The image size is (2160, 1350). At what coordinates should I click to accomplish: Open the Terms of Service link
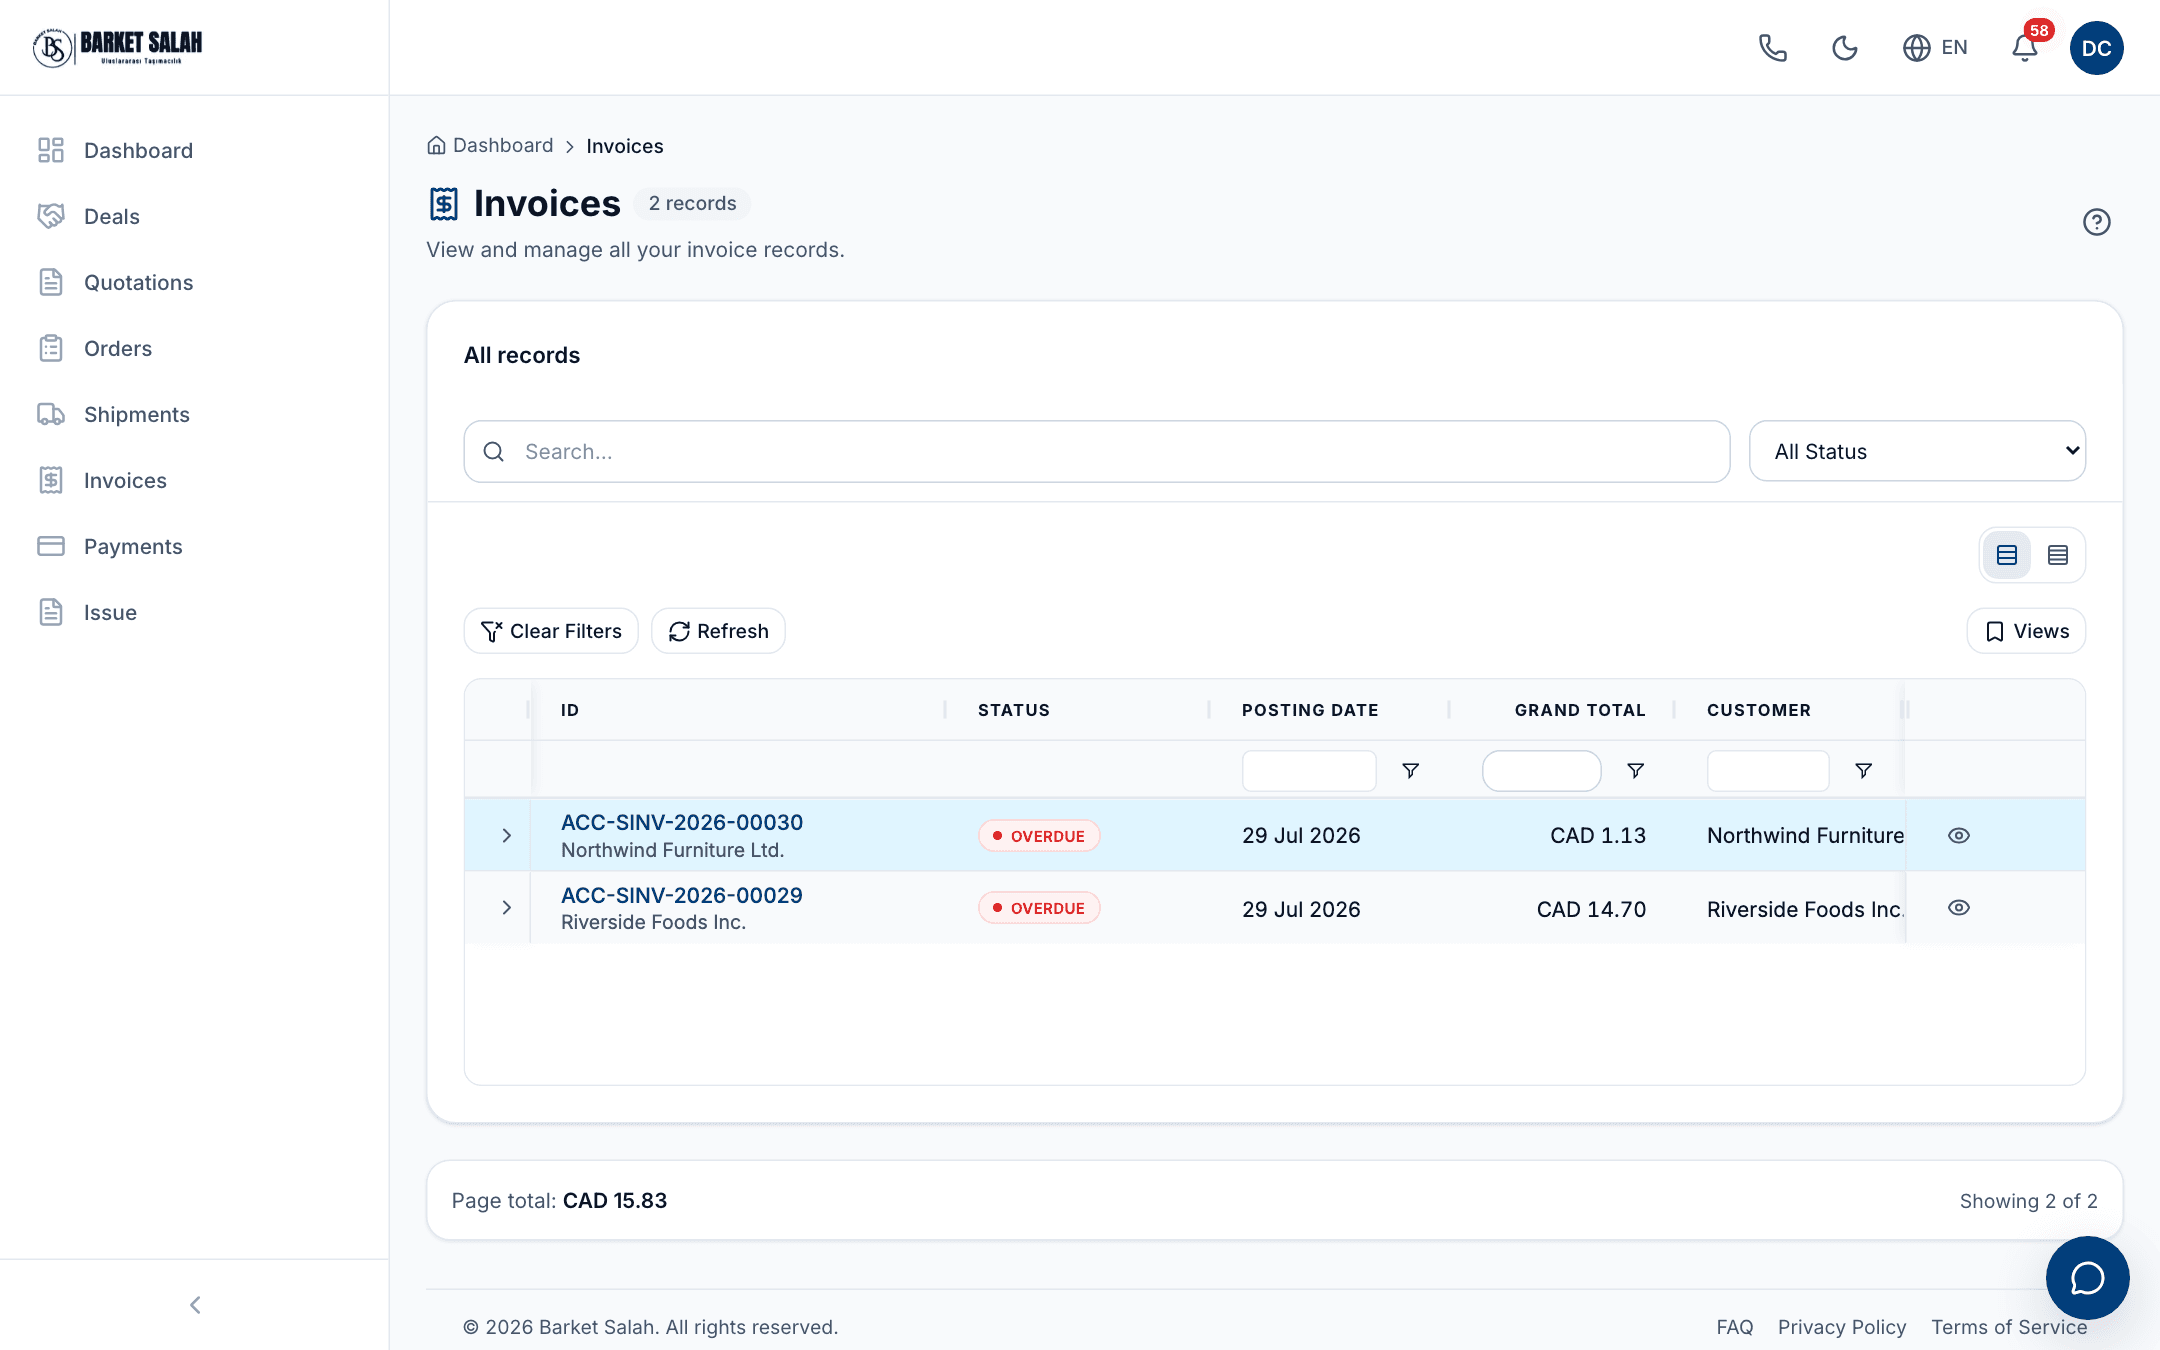2008,1327
